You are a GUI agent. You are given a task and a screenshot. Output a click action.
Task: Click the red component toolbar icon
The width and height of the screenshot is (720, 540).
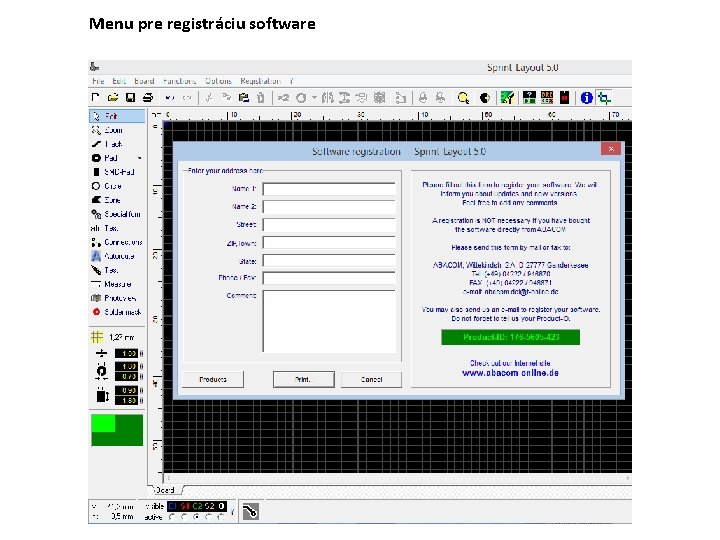(x=564, y=97)
